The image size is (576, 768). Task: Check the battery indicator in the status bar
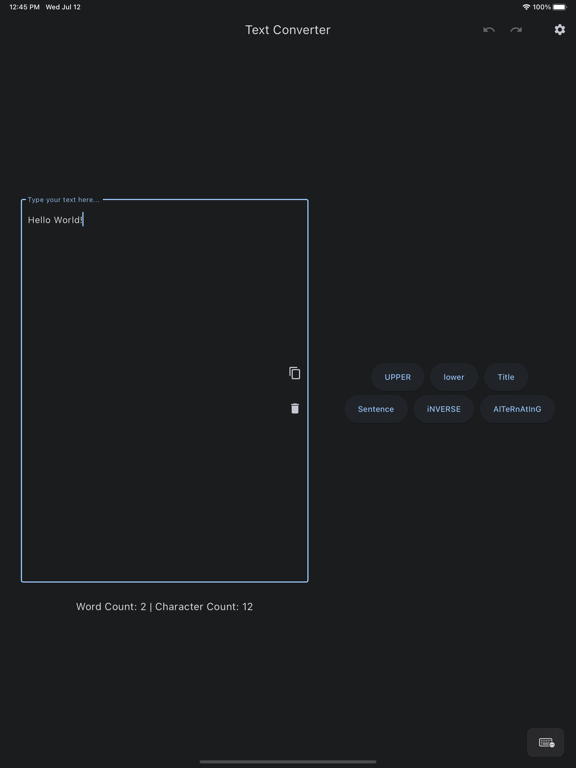pos(559,7)
